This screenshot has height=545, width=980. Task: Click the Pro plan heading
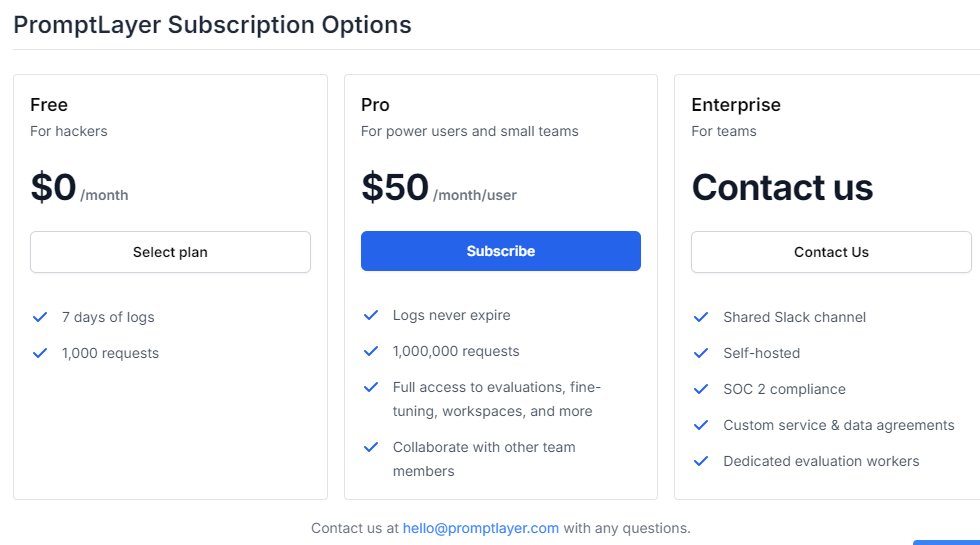coord(375,105)
